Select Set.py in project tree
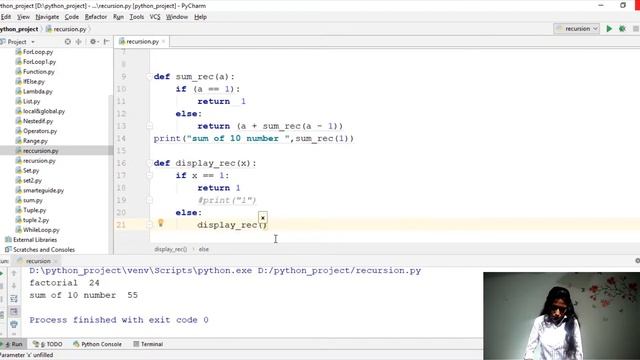 pyautogui.click(x=27, y=171)
